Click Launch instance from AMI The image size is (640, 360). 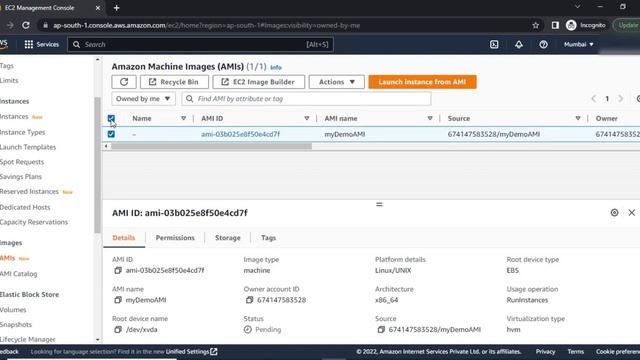click(422, 82)
